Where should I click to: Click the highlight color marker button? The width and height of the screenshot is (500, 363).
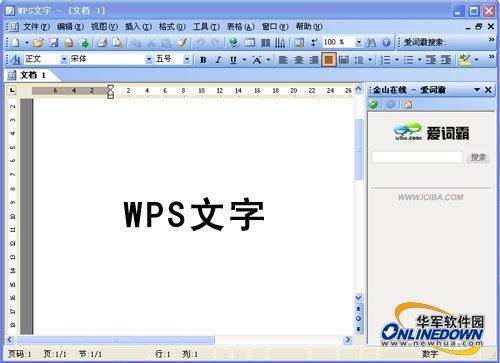[465, 60]
